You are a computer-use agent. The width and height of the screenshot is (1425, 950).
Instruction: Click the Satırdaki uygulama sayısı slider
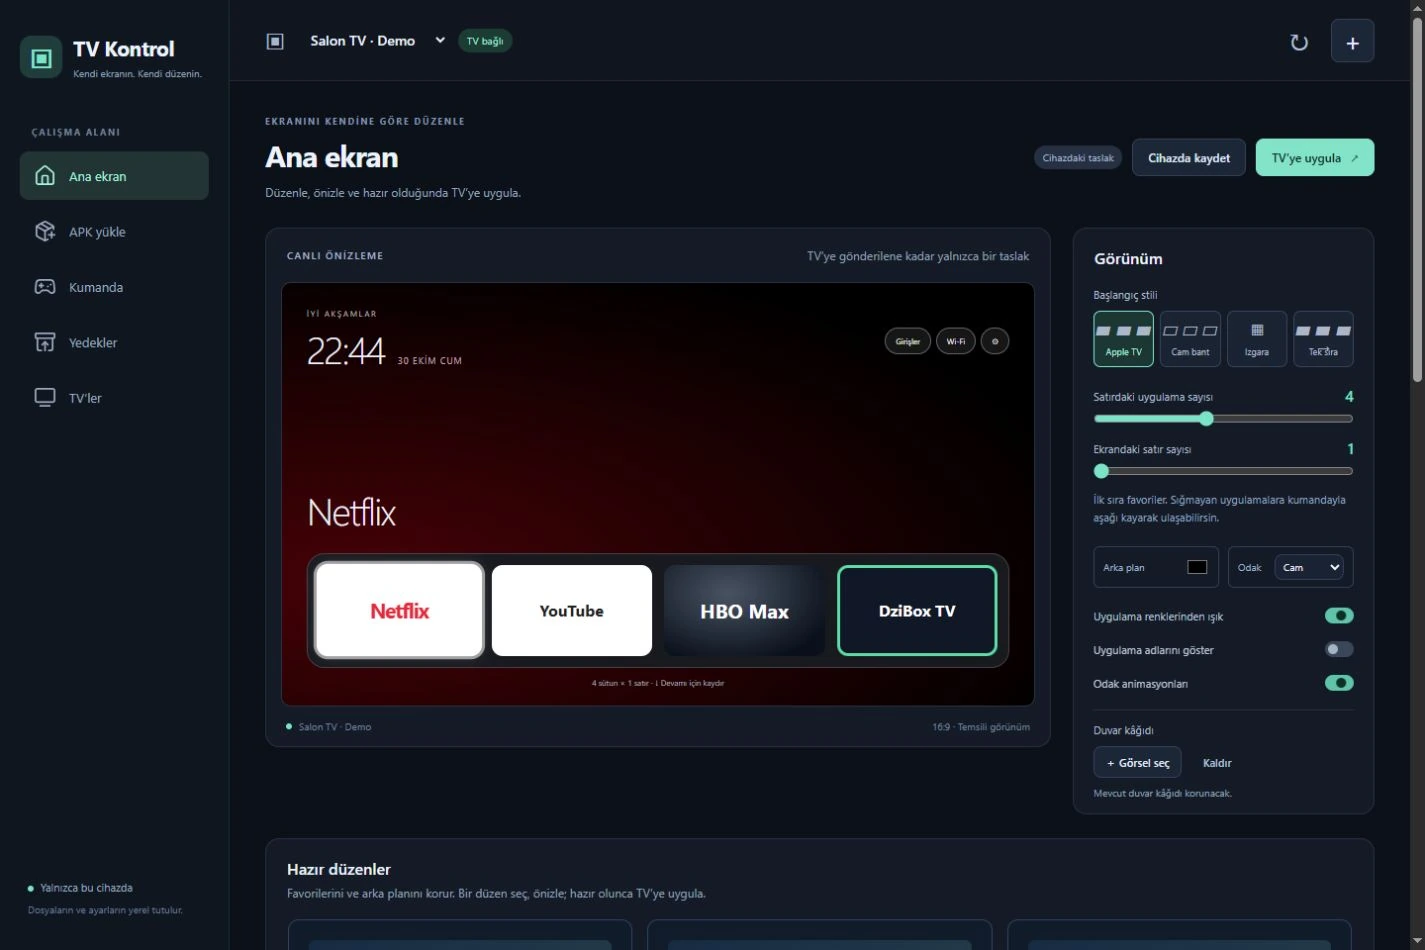pyautogui.click(x=1223, y=419)
